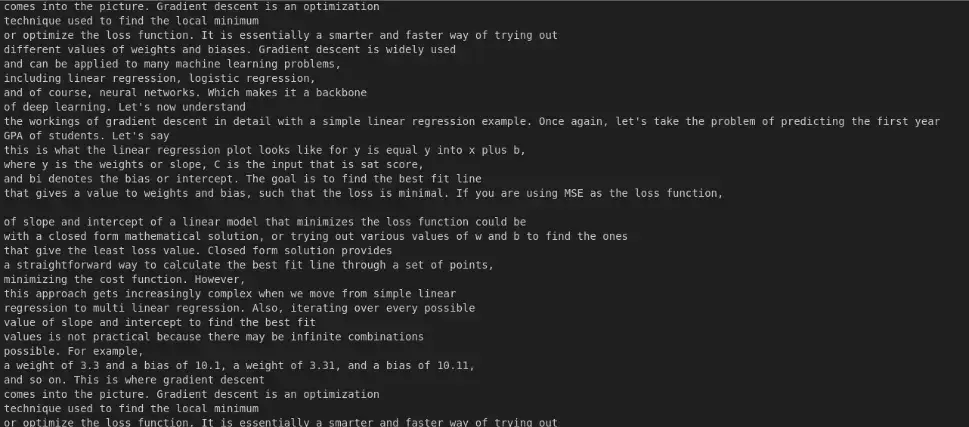The image size is (969, 427).
Task: Click the number "10.11" in the text
Action: (455, 366)
